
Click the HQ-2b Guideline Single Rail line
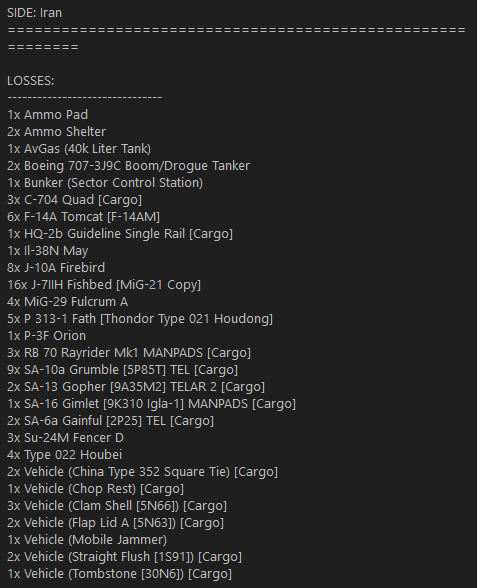click(x=120, y=234)
